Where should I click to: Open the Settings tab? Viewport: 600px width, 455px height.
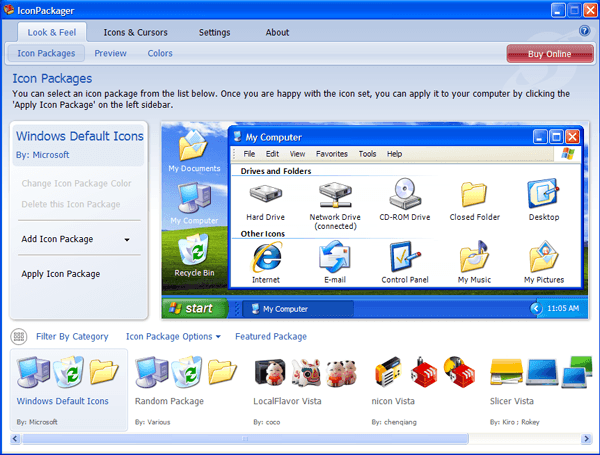point(214,33)
